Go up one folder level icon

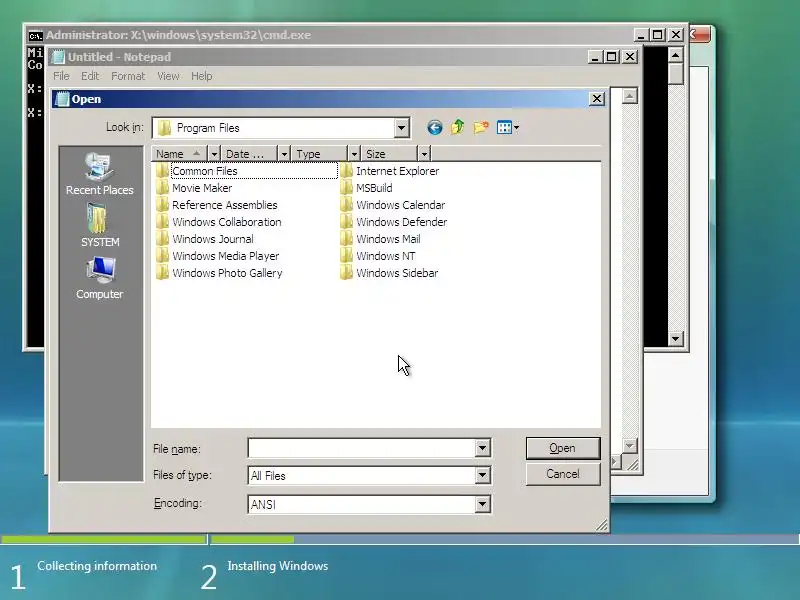pos(458,127)
